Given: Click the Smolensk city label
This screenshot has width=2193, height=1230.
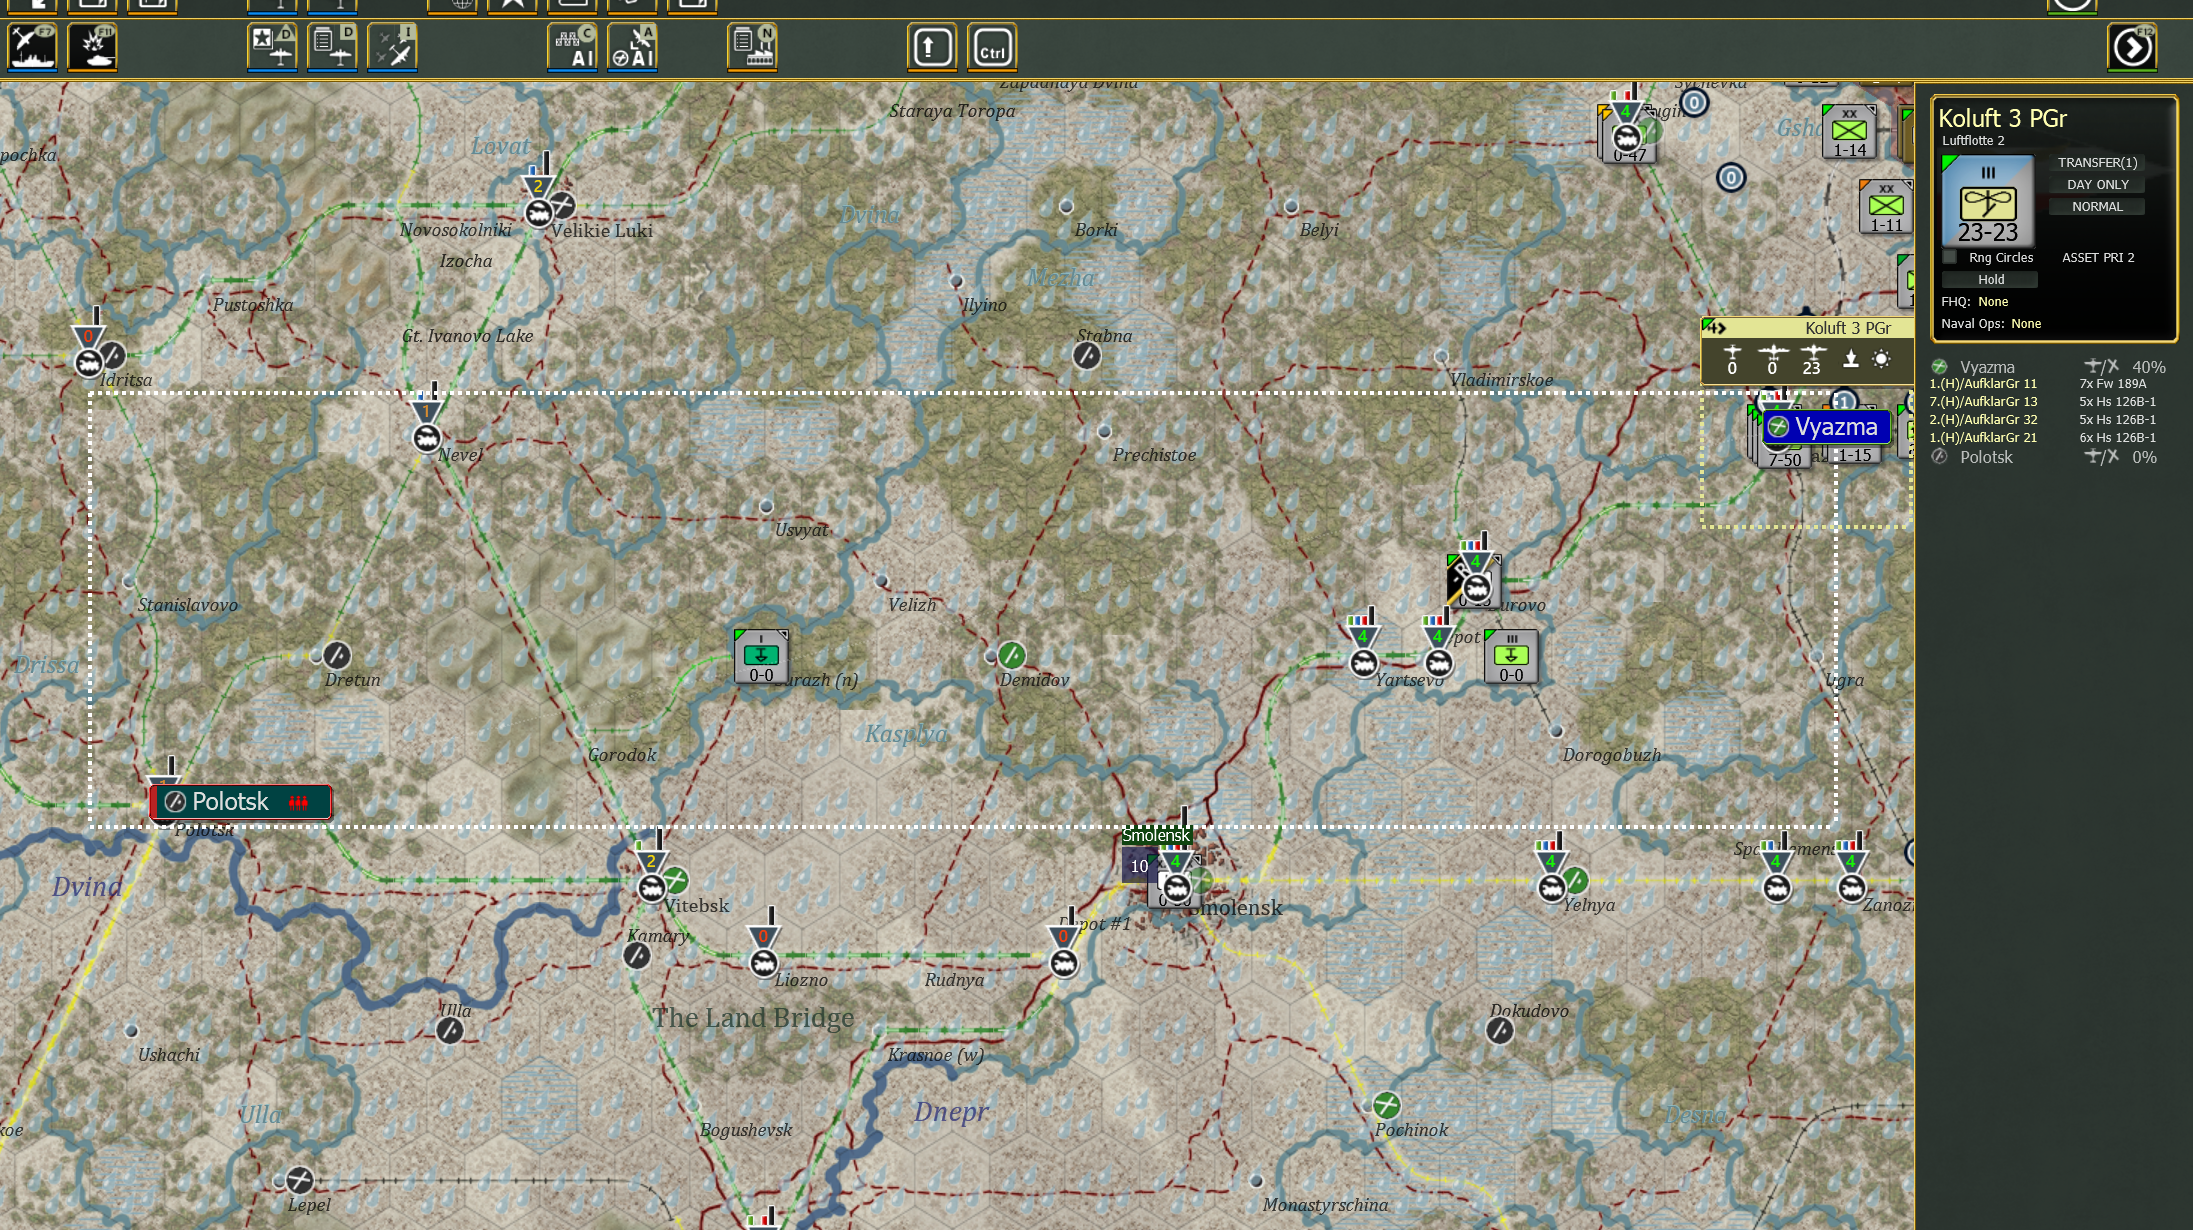Looking at the screenshot, I should click(x=1156, y=835).
